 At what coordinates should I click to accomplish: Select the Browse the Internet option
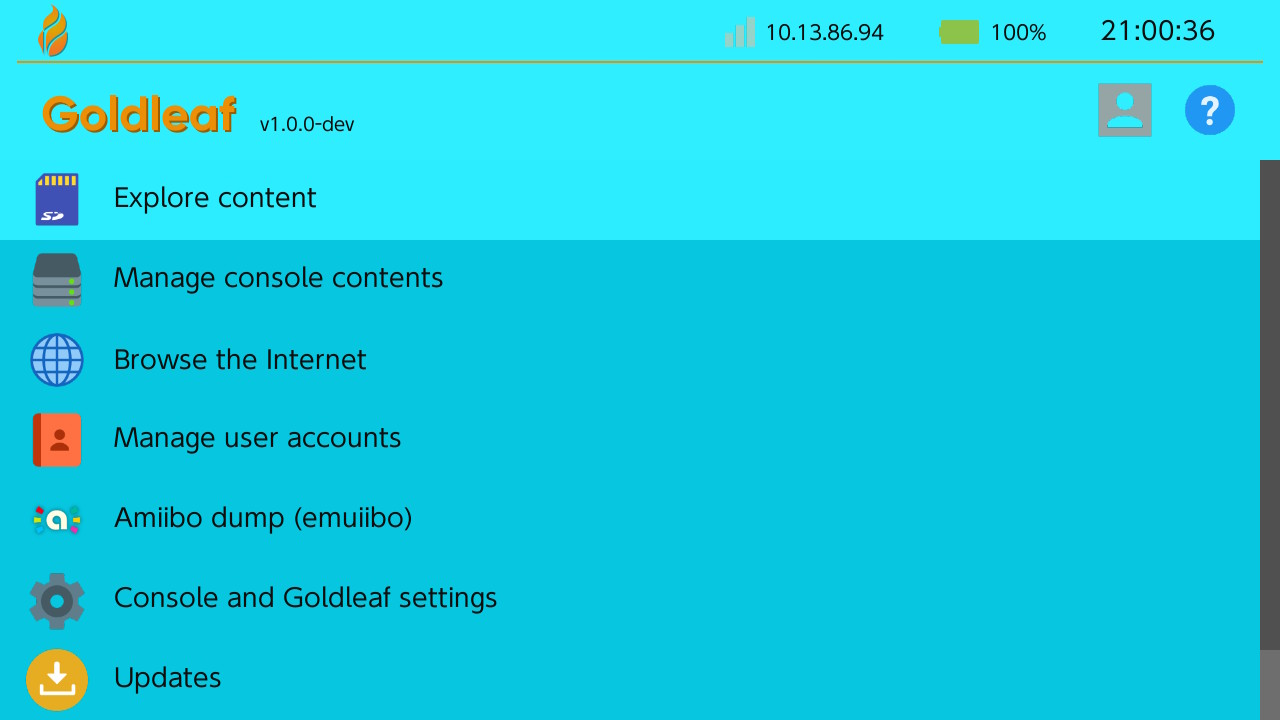pos(240,360)
